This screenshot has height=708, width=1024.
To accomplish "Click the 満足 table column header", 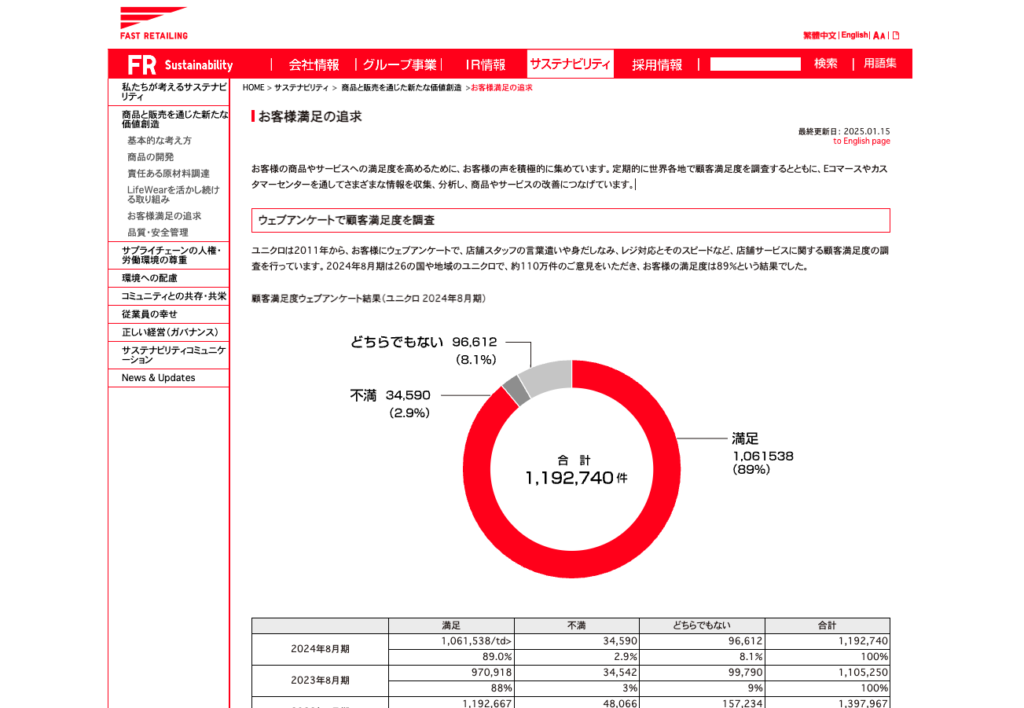I will pyautogui.click(x=451, y=626).
